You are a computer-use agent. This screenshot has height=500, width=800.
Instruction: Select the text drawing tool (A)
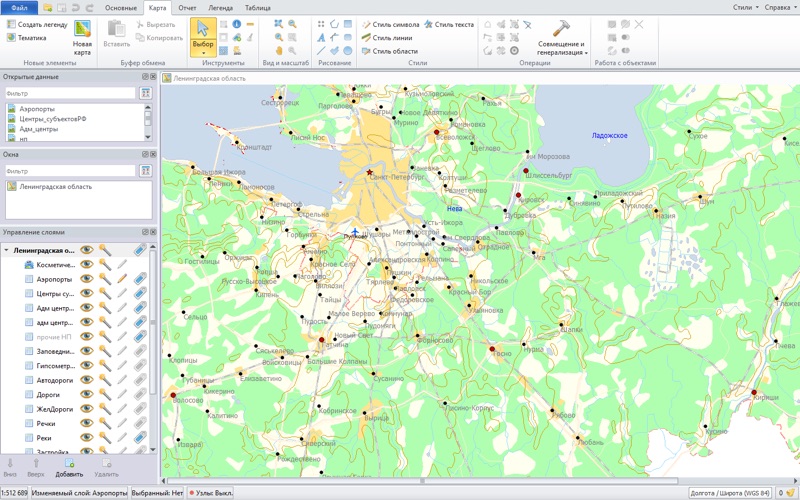(x=321, y=37)
